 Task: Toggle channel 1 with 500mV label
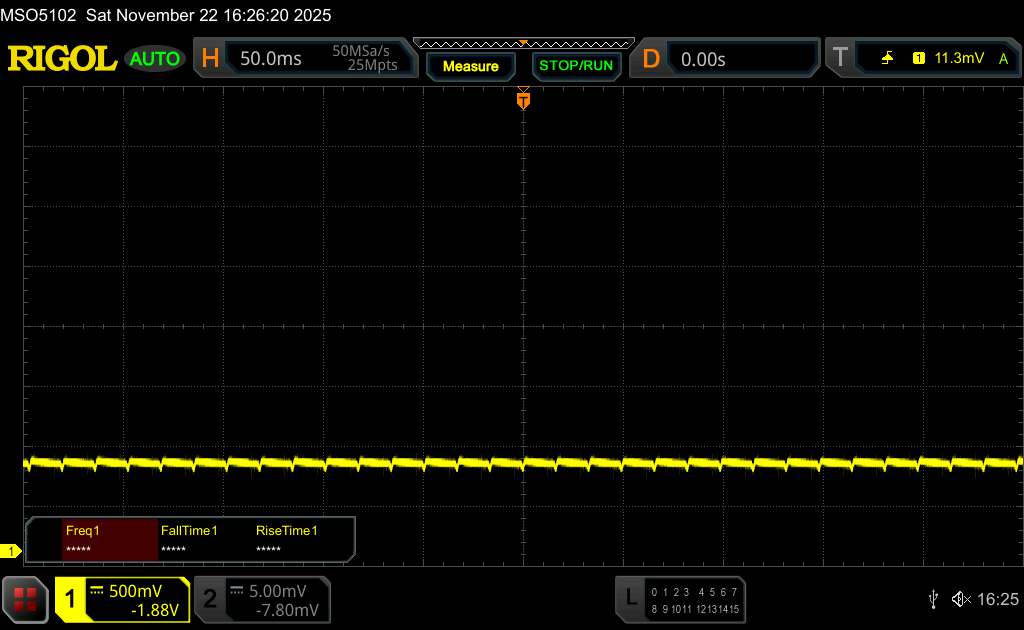tap(122, 599)
